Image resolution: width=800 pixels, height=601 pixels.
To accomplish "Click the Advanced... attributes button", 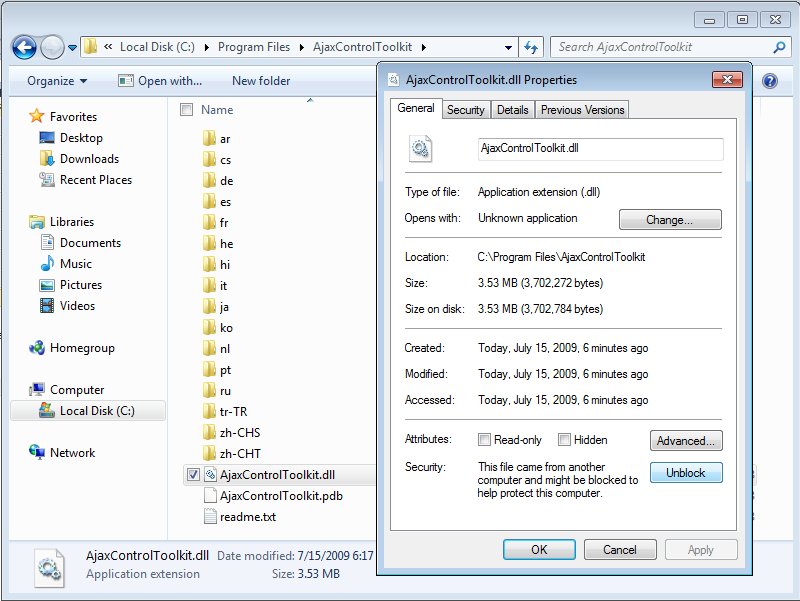I will tap(686, 440).
